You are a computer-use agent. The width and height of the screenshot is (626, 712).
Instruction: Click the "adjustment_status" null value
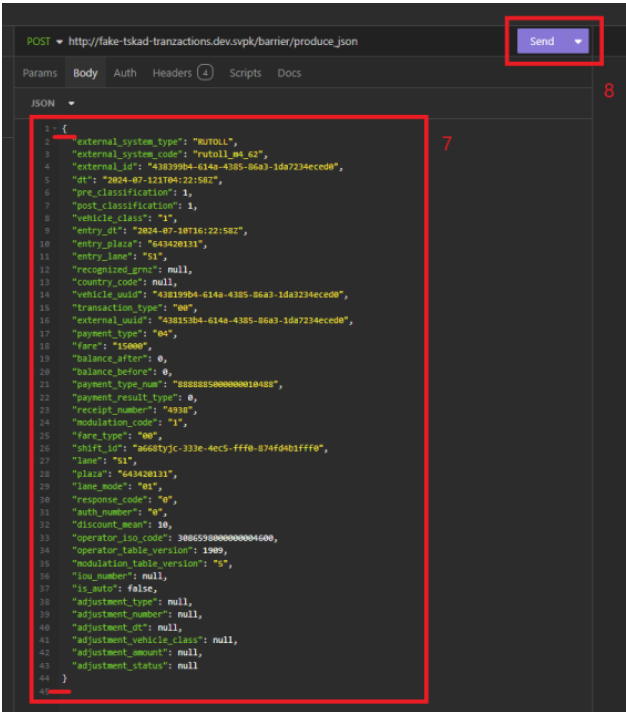click(x=186, y=665)
